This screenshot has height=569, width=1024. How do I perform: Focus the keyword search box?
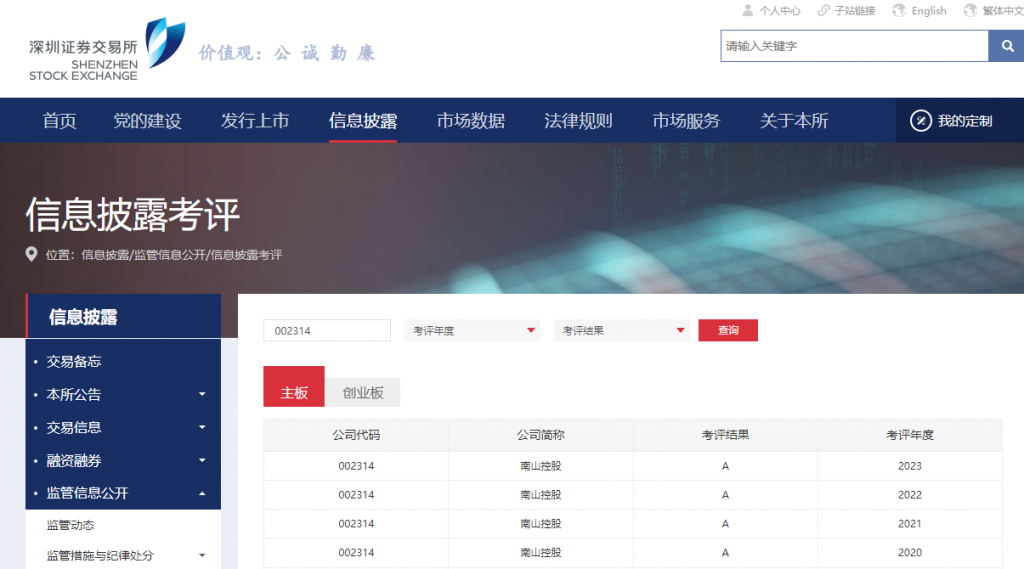tap(854, 46)
